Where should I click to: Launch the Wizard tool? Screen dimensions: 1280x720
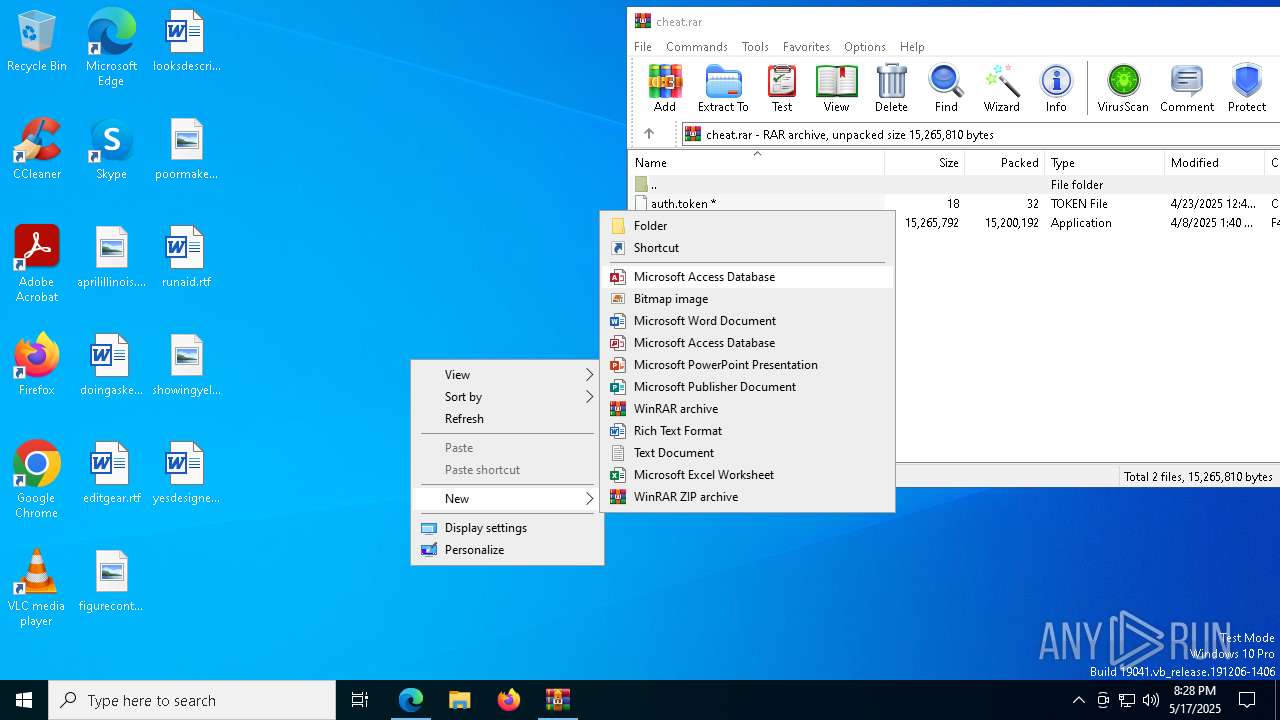click(1001, 89)
